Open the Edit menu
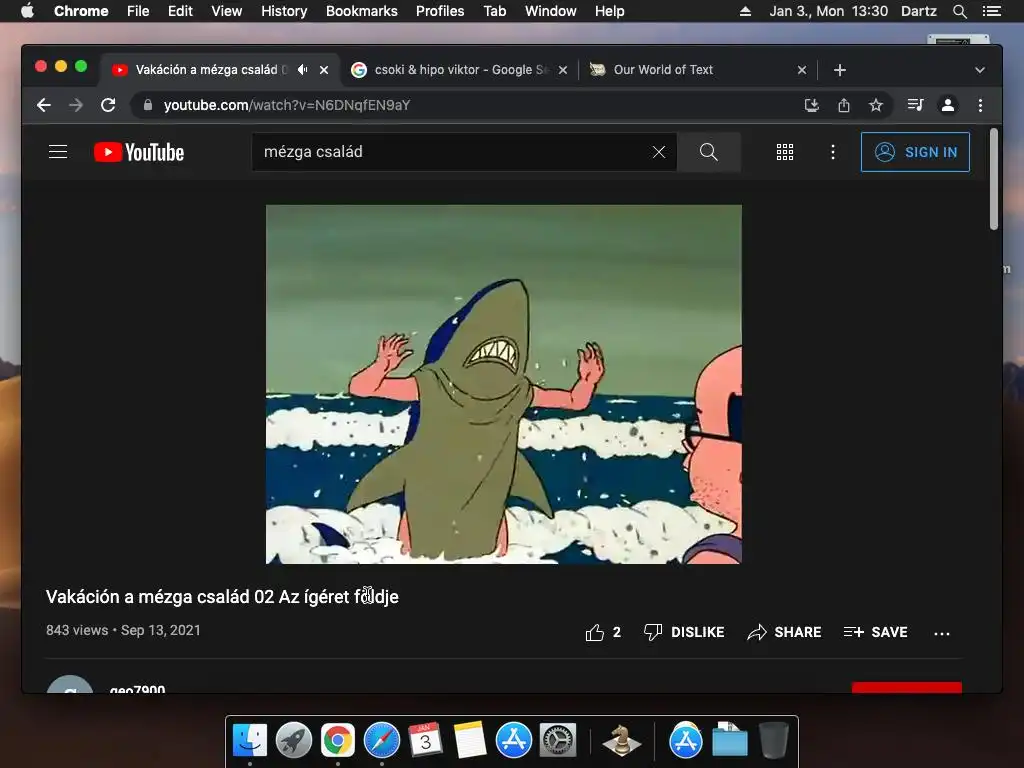 click(180, 11)
